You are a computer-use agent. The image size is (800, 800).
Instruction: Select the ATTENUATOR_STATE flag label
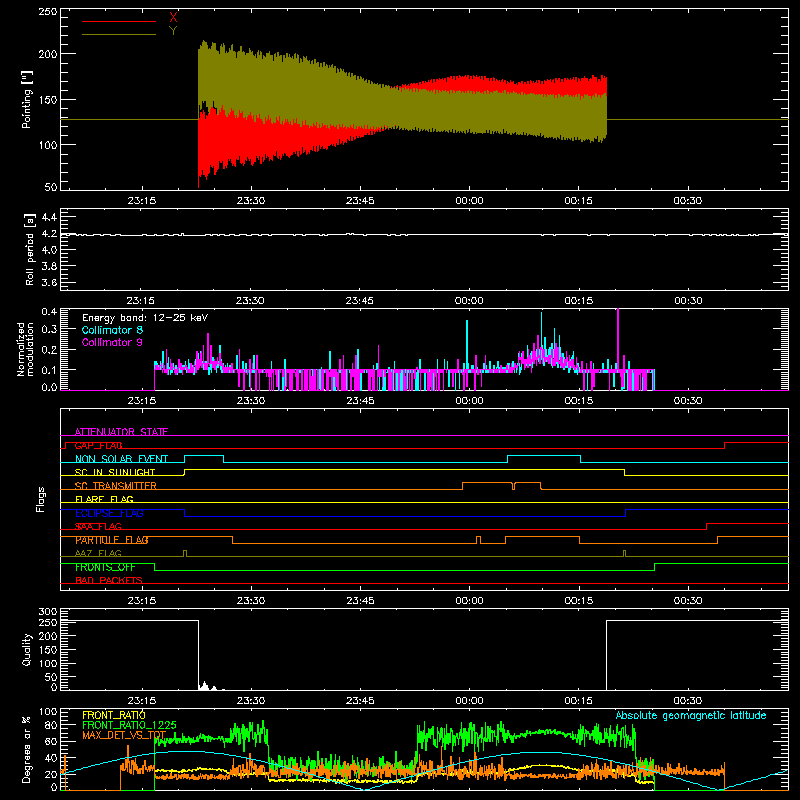coord(121,432)
